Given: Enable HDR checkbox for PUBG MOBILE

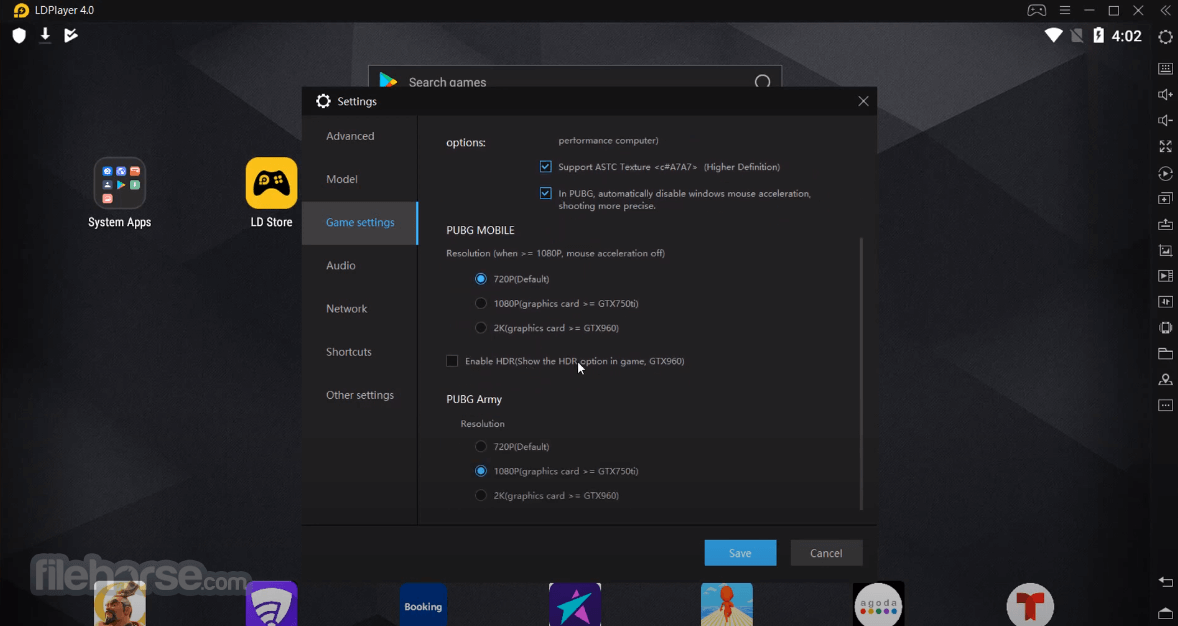Looking at the screenshot, I should [452, 361].
